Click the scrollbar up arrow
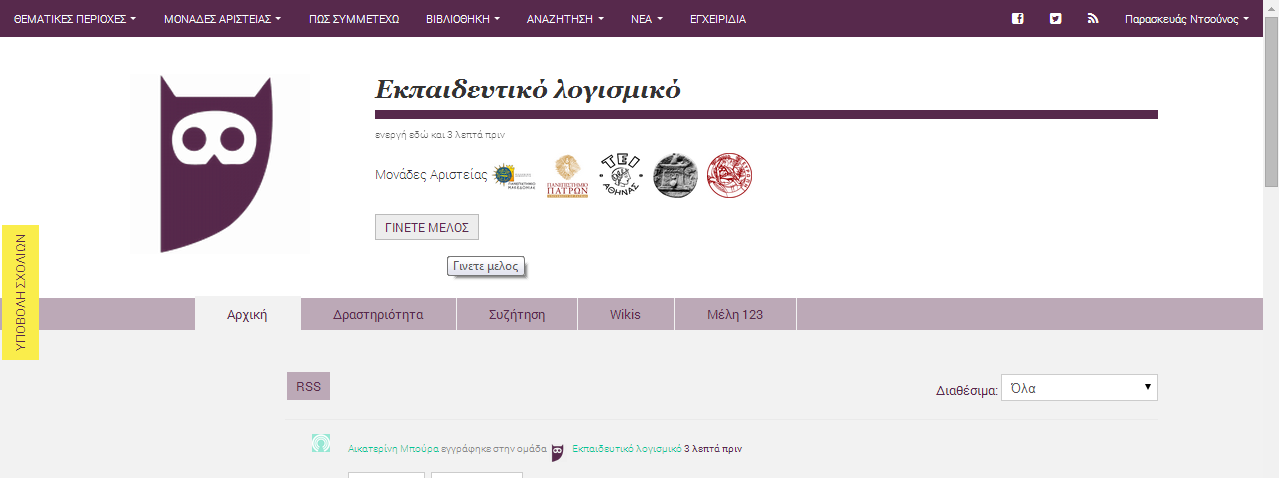This screenshot has height=478, width=1279. point(1271,8)
